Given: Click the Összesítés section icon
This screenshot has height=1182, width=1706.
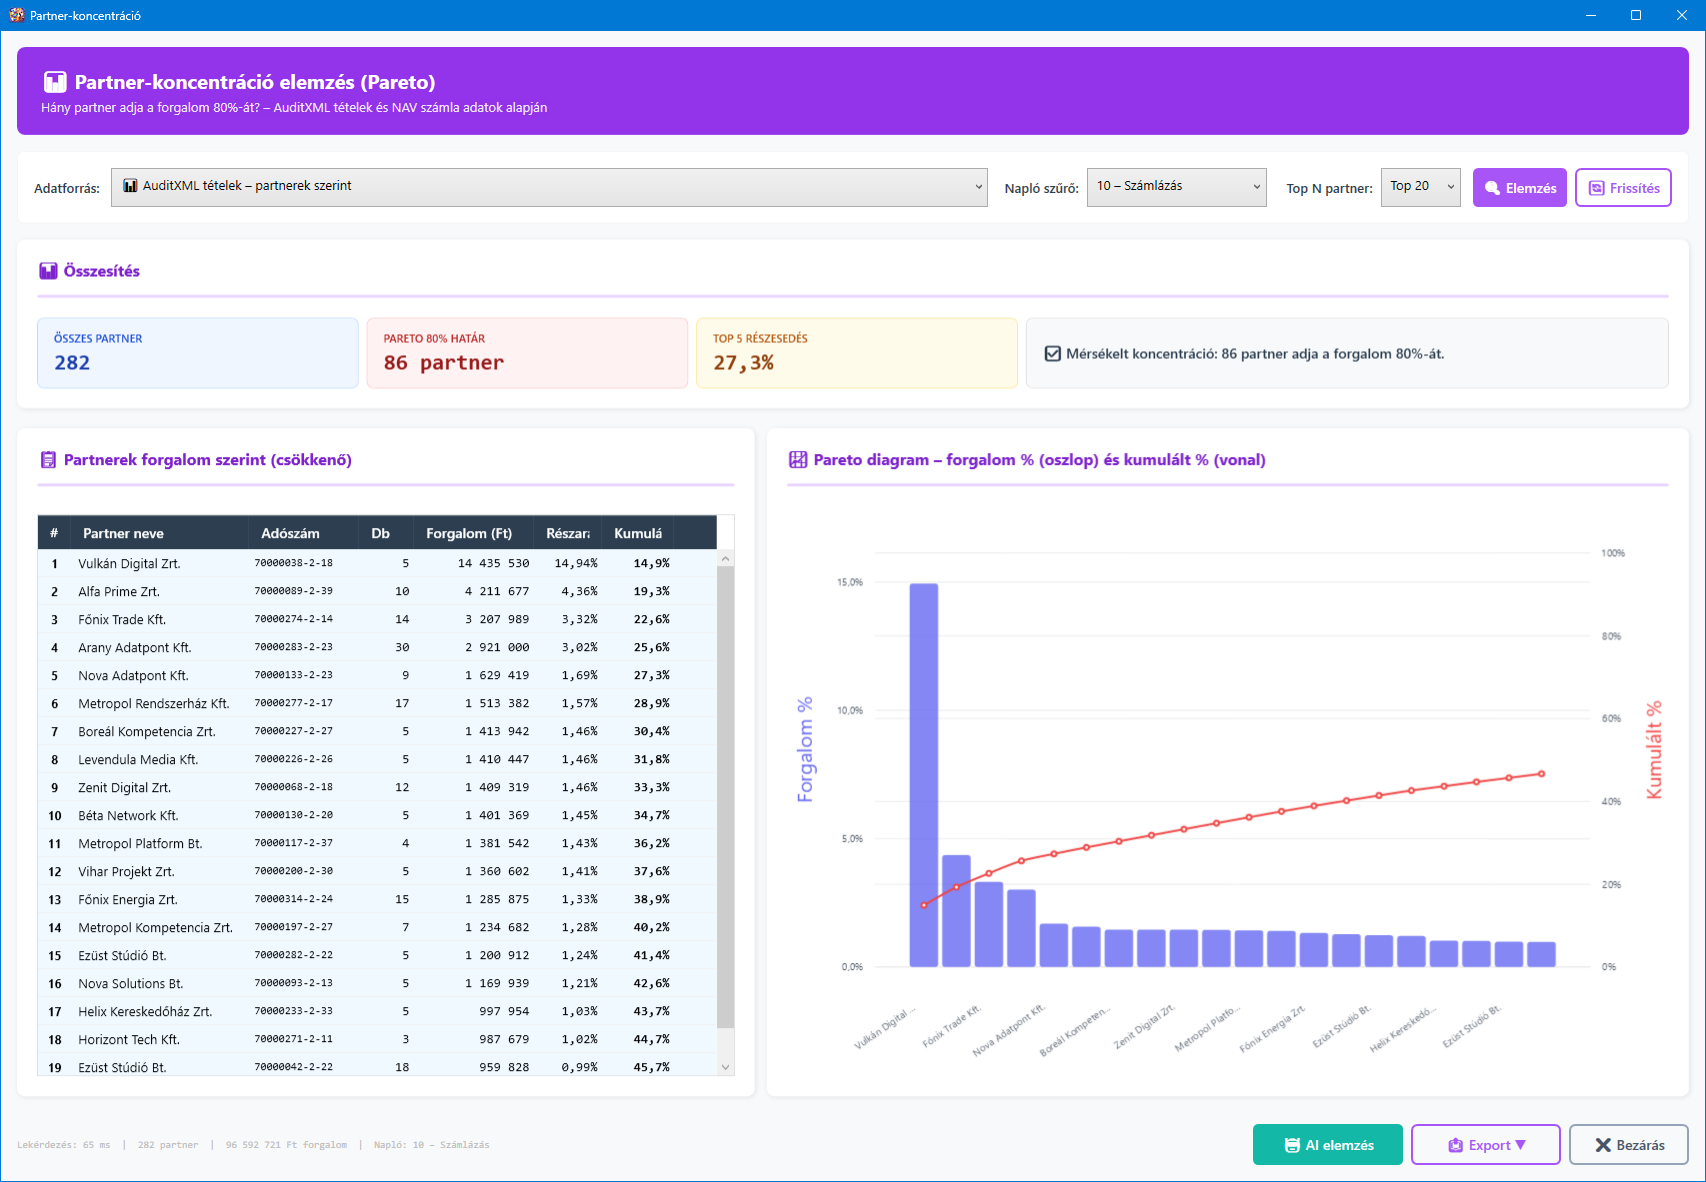Looking at the screenshot, I should pyautogui.click(x=48, y=271).
